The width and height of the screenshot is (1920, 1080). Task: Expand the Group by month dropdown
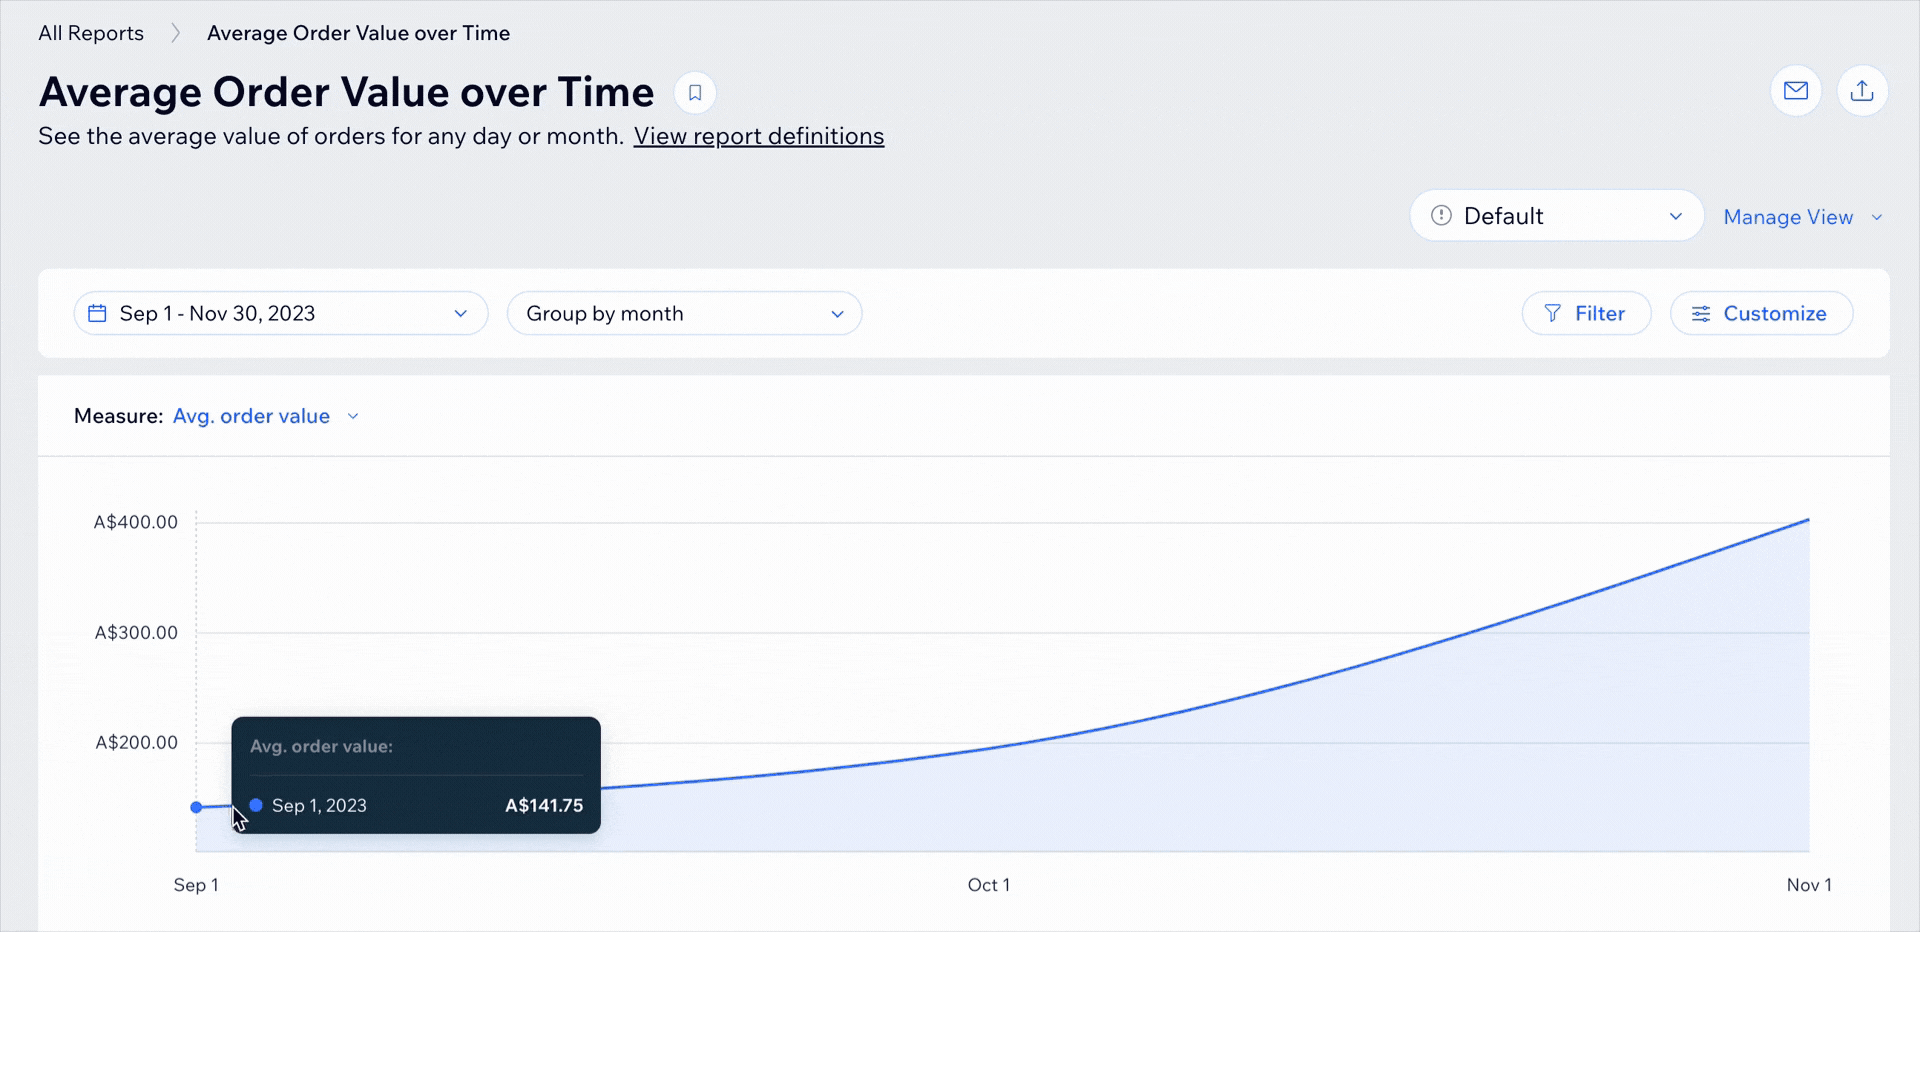pos(684,314)
